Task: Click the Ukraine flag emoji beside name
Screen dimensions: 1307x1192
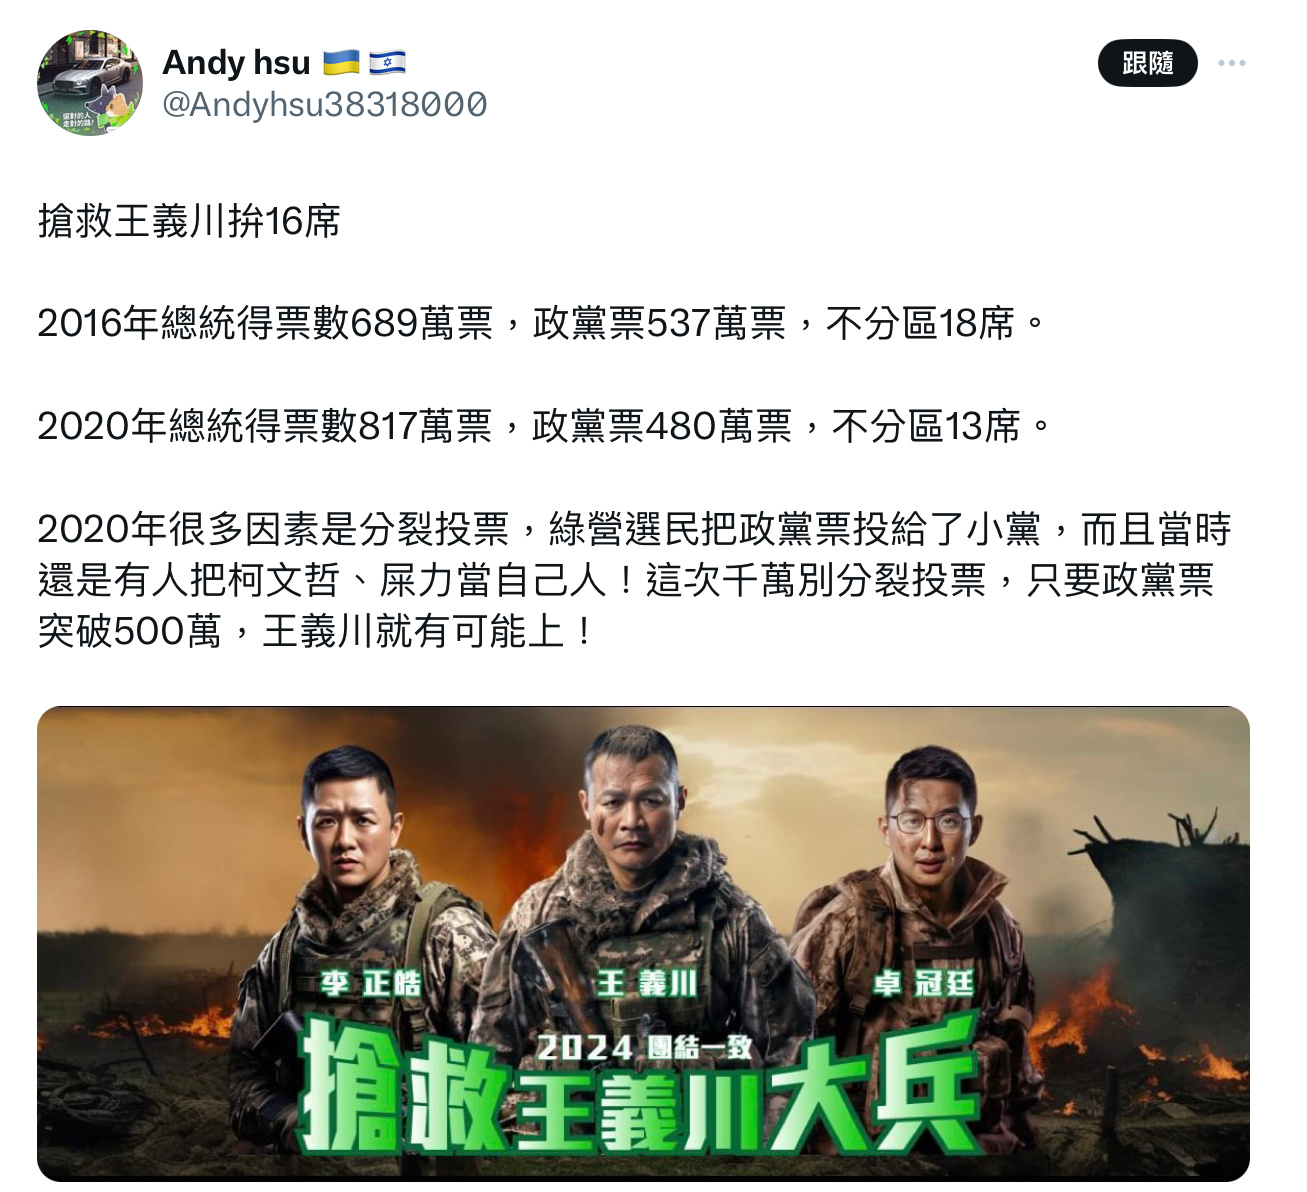Action: [341, 63]
